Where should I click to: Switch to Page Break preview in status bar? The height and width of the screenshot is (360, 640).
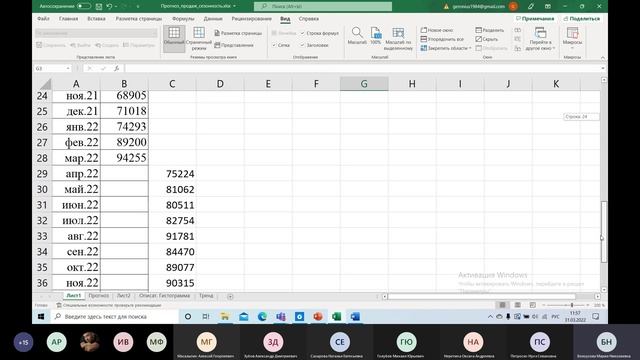533,305
